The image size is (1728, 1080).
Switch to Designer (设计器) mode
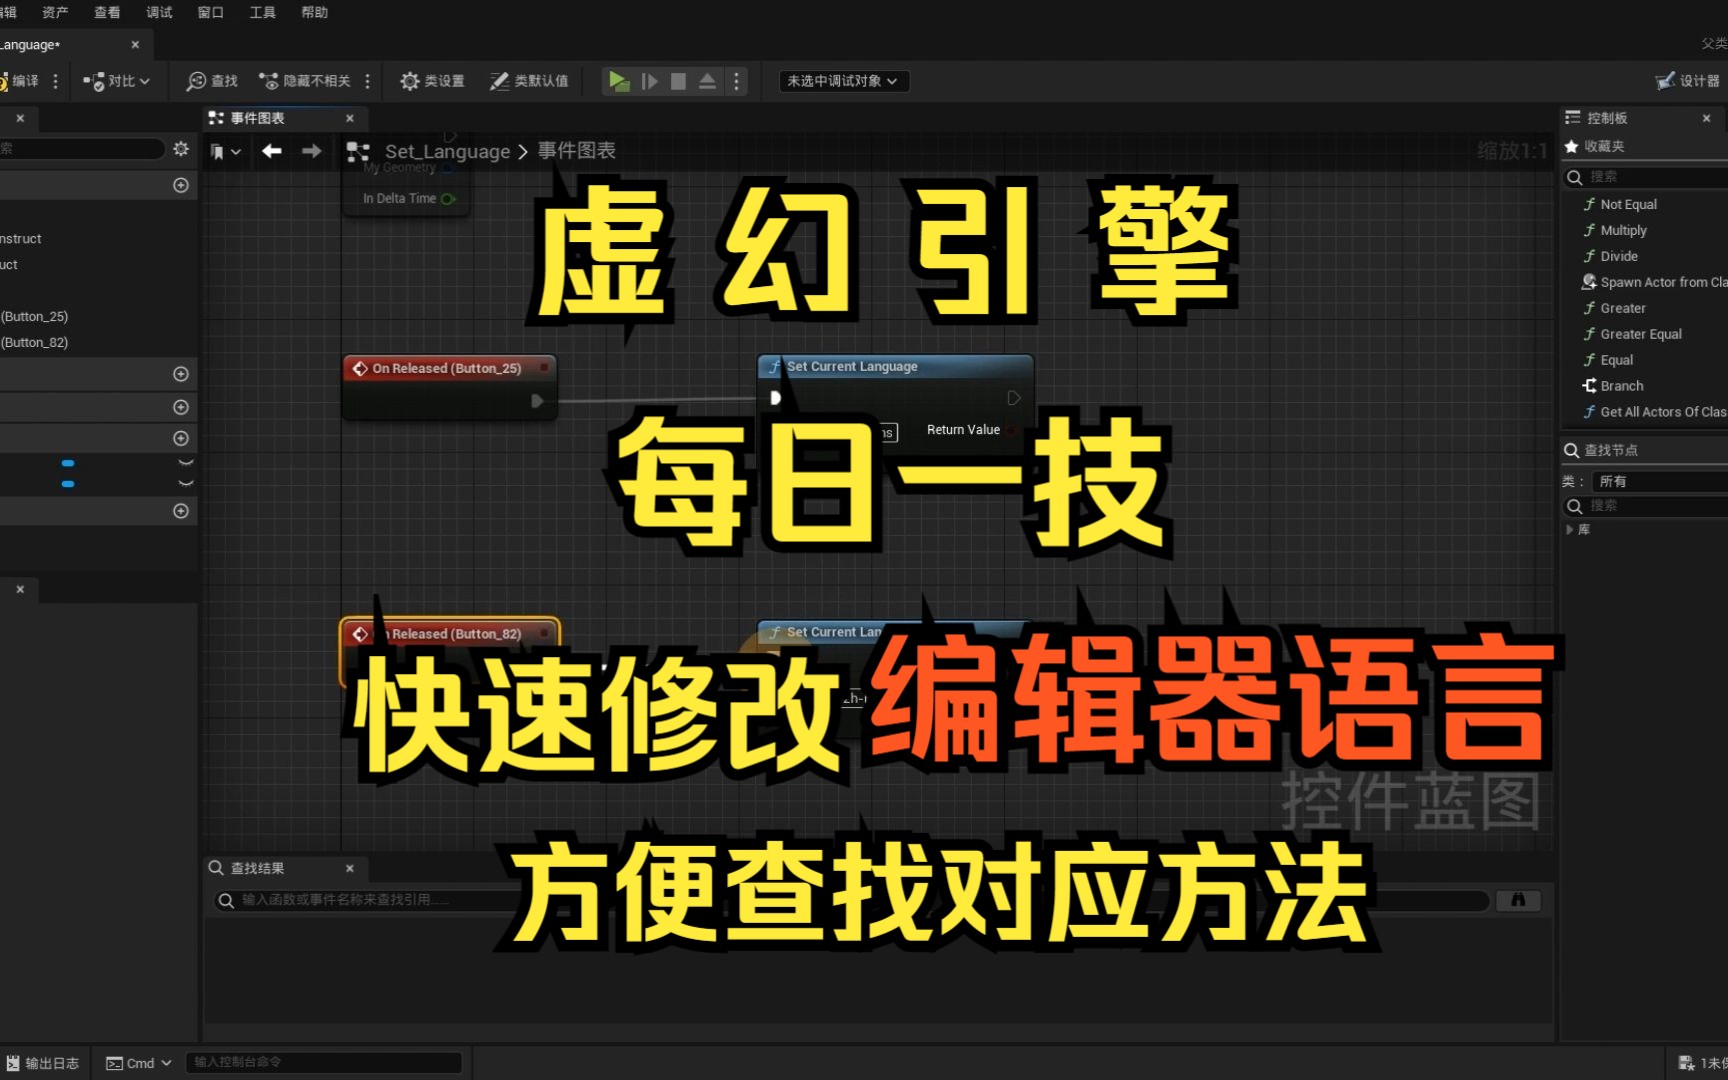point(1689,81)
